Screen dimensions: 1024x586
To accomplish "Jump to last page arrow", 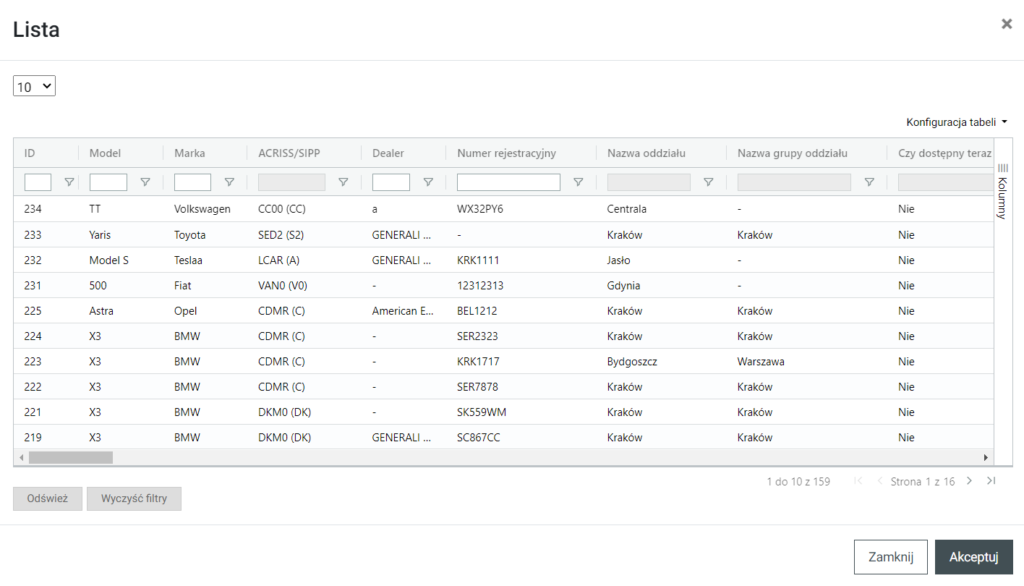I will (x=990, y=481).
